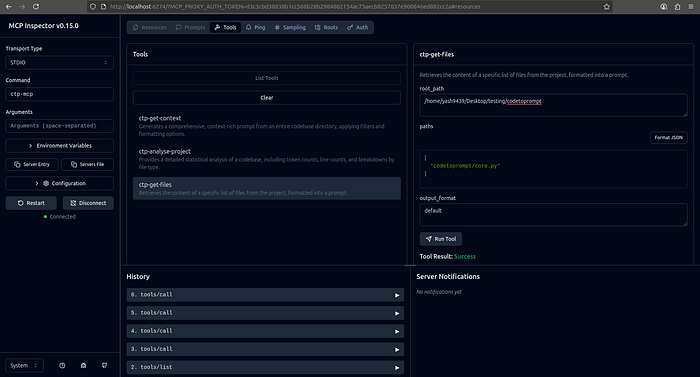The image size is (700, 377).
Task: Click the 'History' heading
Action: [138, 276]
